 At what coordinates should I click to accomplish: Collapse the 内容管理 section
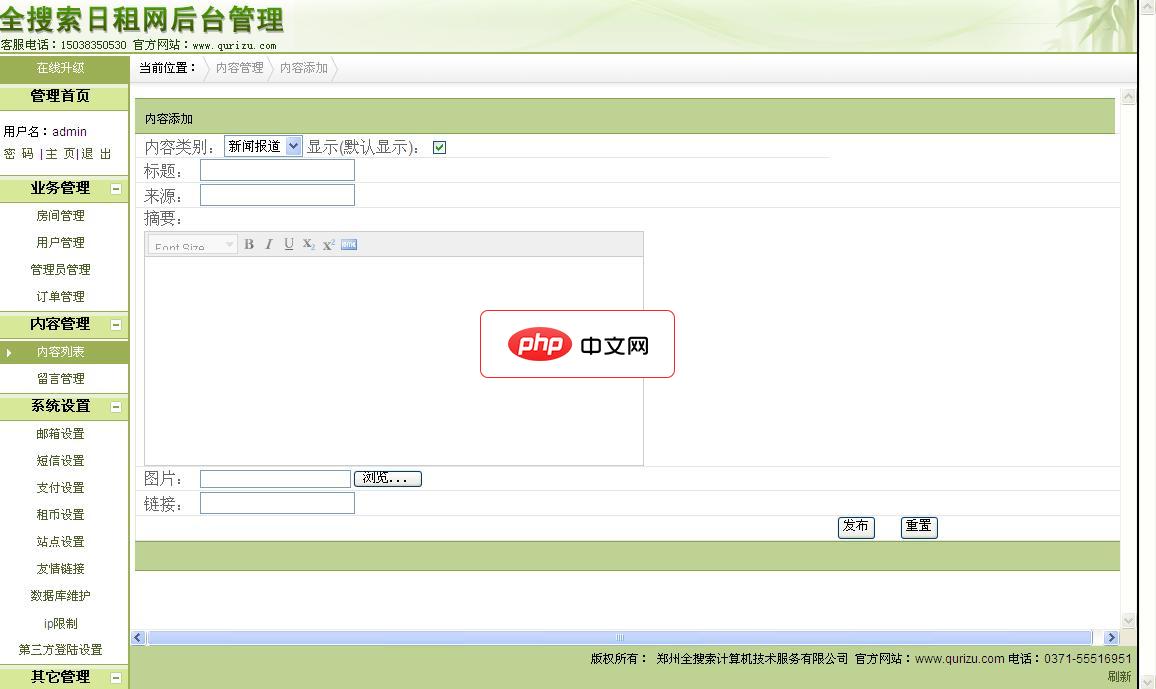coord(116,325)
